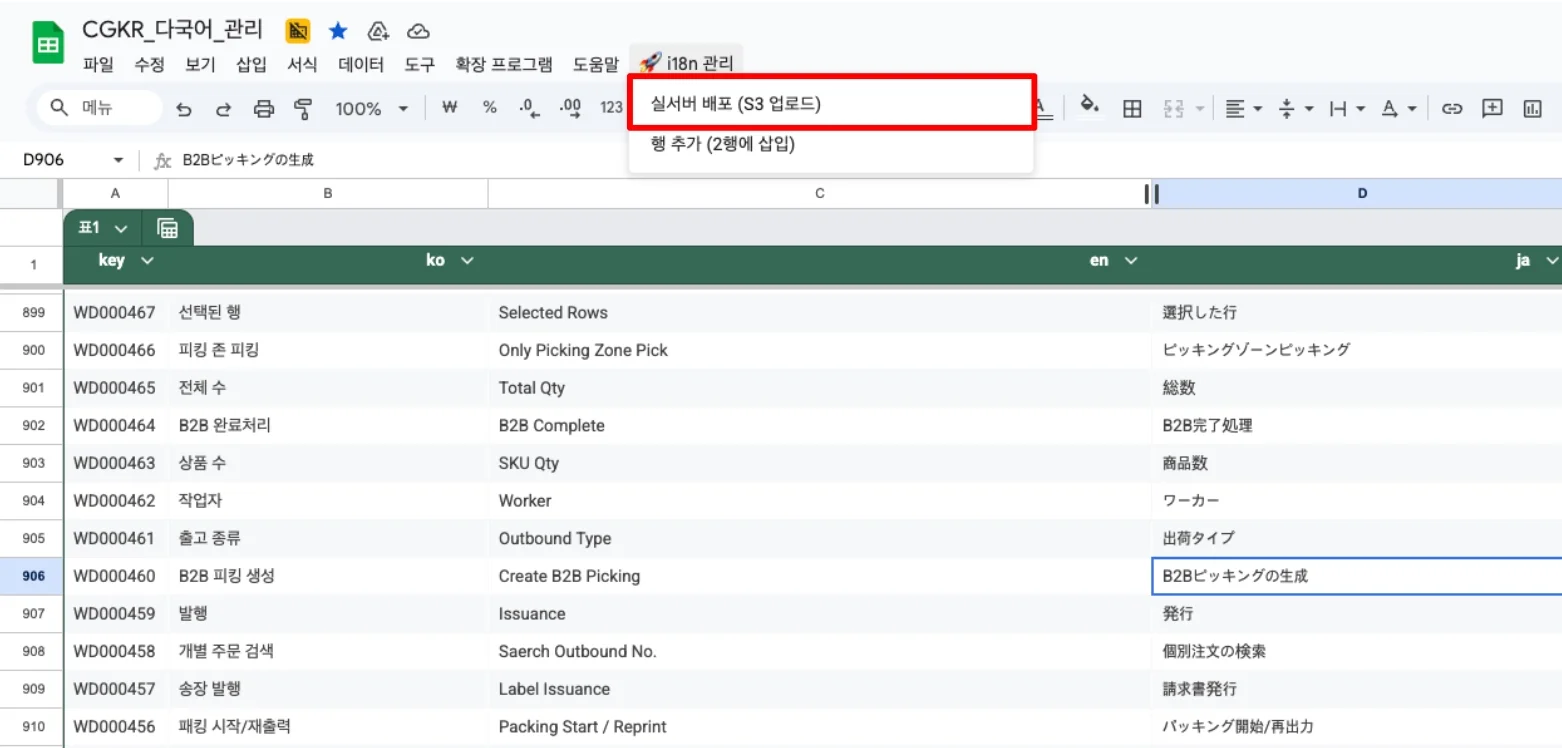
Task: Insert a hyperlink
Action: pyautogui.click(x=1452, y=109)
